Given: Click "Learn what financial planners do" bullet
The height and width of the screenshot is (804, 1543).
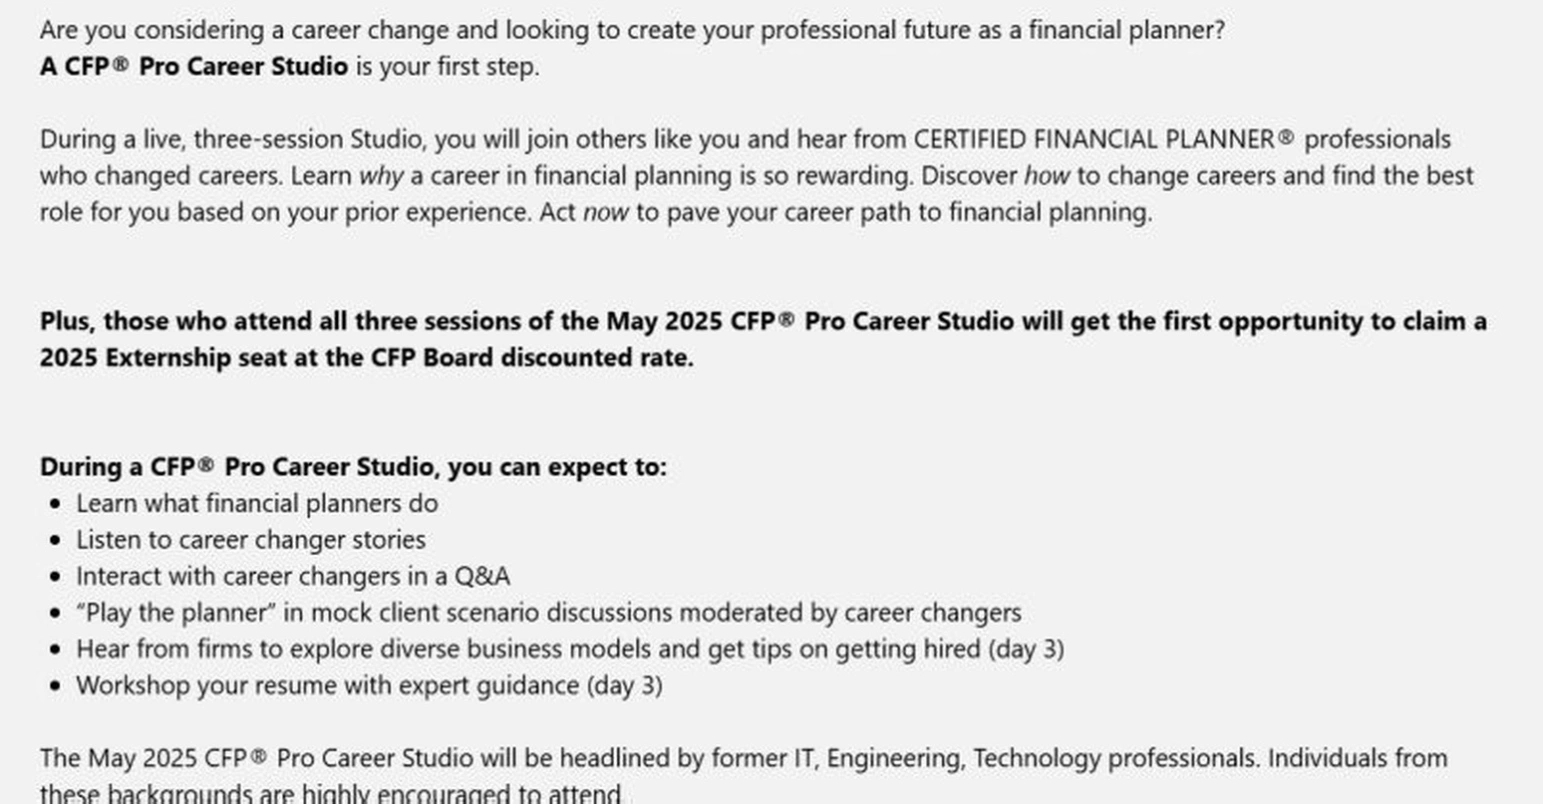Looking at the screenshot, I should point(257,503).
